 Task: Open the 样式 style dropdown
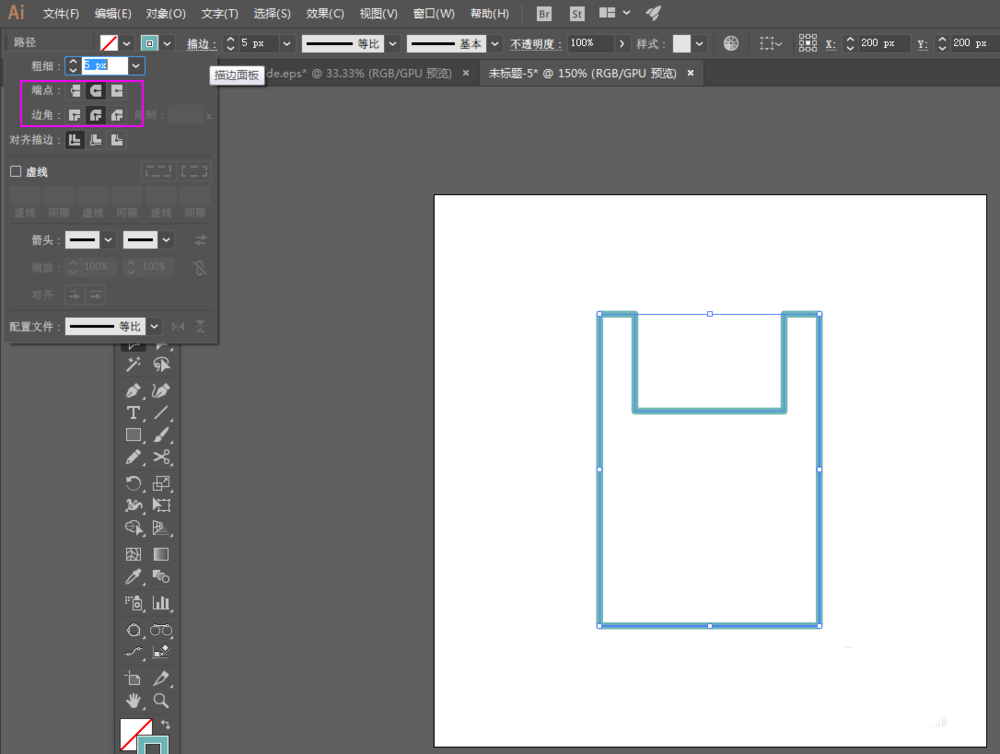(x=699, y=44)
